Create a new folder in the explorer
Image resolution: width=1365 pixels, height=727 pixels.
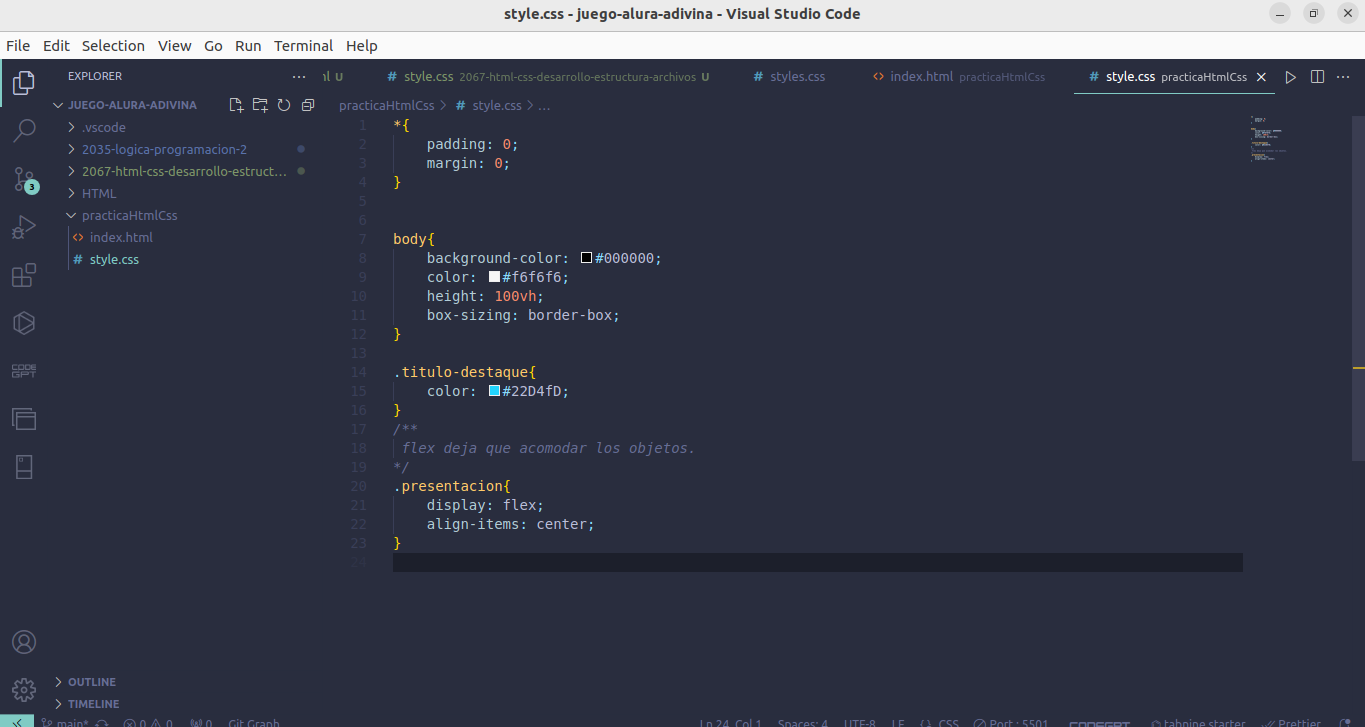click(260, 105)
